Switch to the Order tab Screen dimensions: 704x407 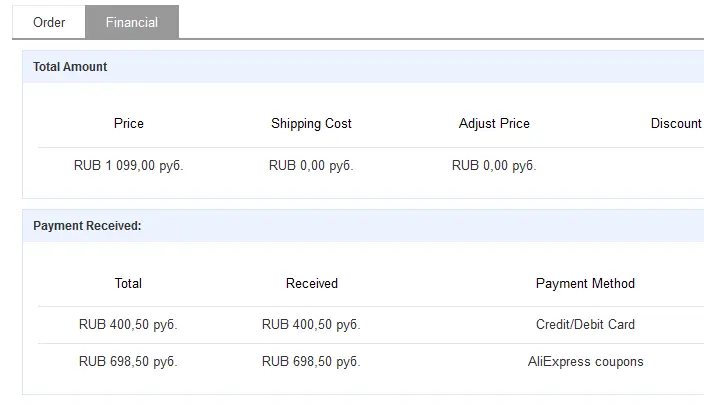49,22
